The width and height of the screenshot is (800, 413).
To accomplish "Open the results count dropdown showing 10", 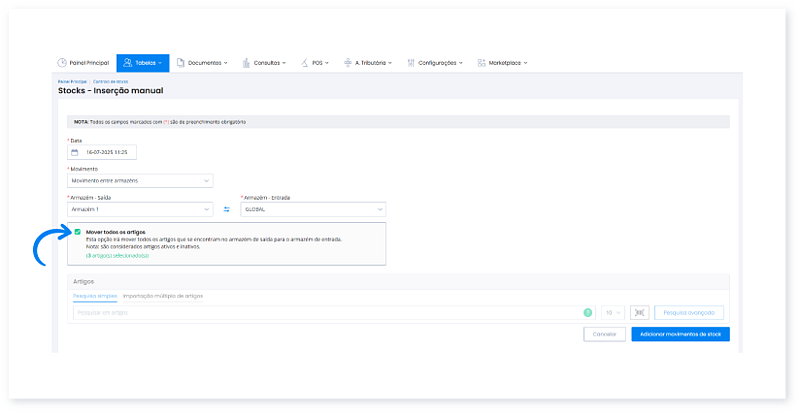I will (613, 313).
